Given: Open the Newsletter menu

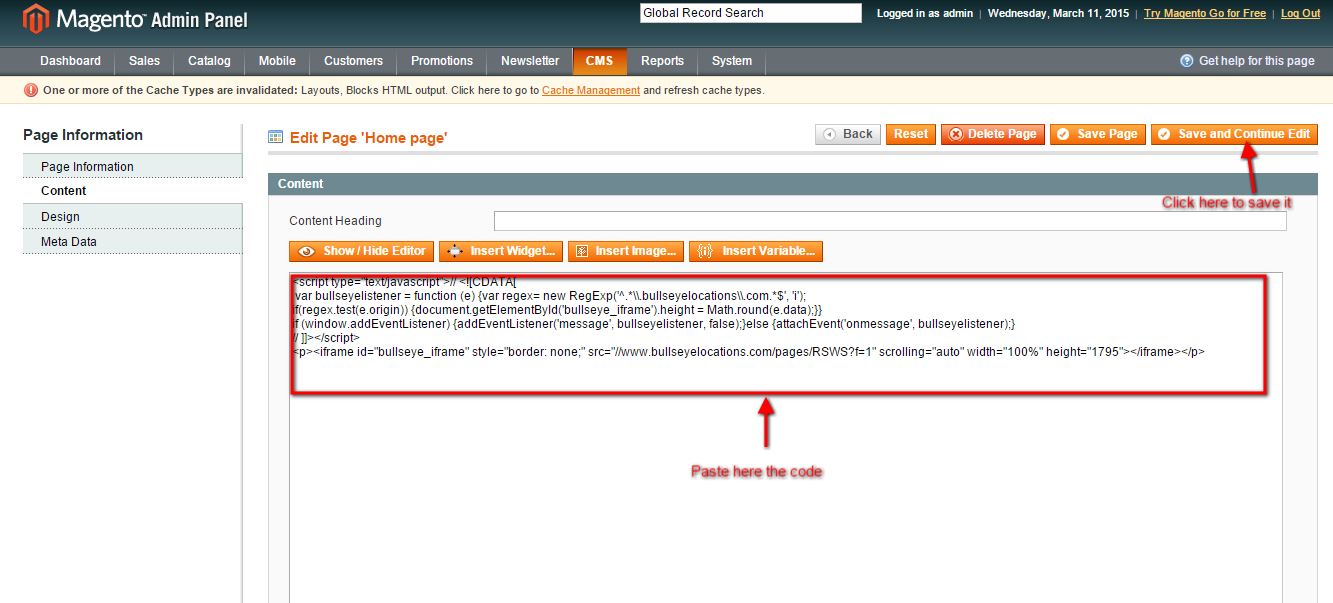Looking at the screenshot, I should pos(530,61).
